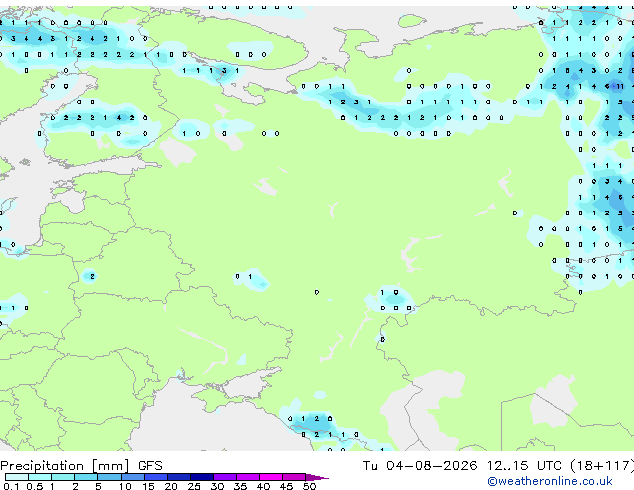Click the 5–10 mm legend color swatch

click(109, 477)
